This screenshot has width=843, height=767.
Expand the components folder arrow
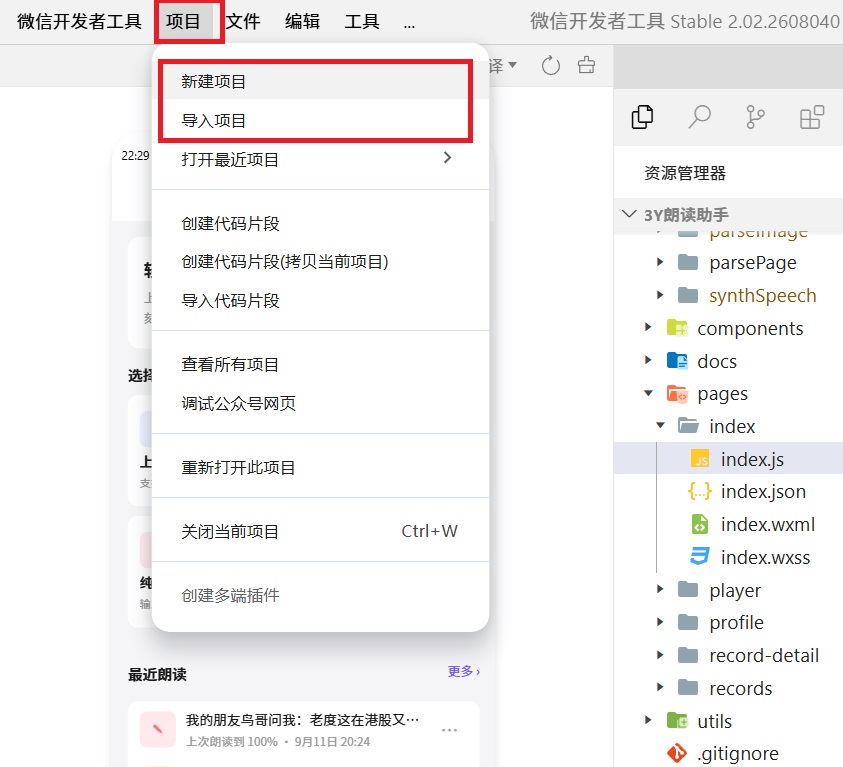tap(648, 328)
